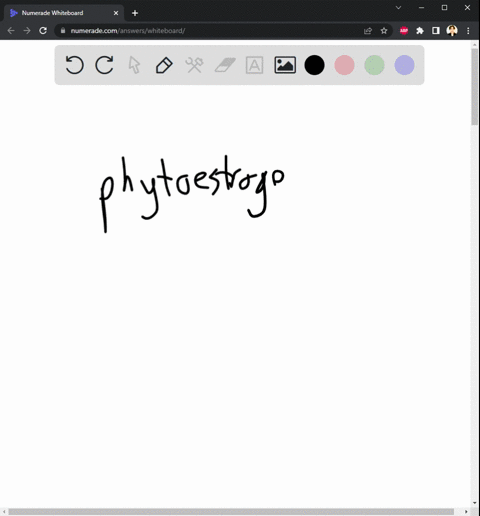The height and width of the screenshot is (516, 480).
Task: Open the browser extensions puzzle menu
Action: (x=420, y=31)
